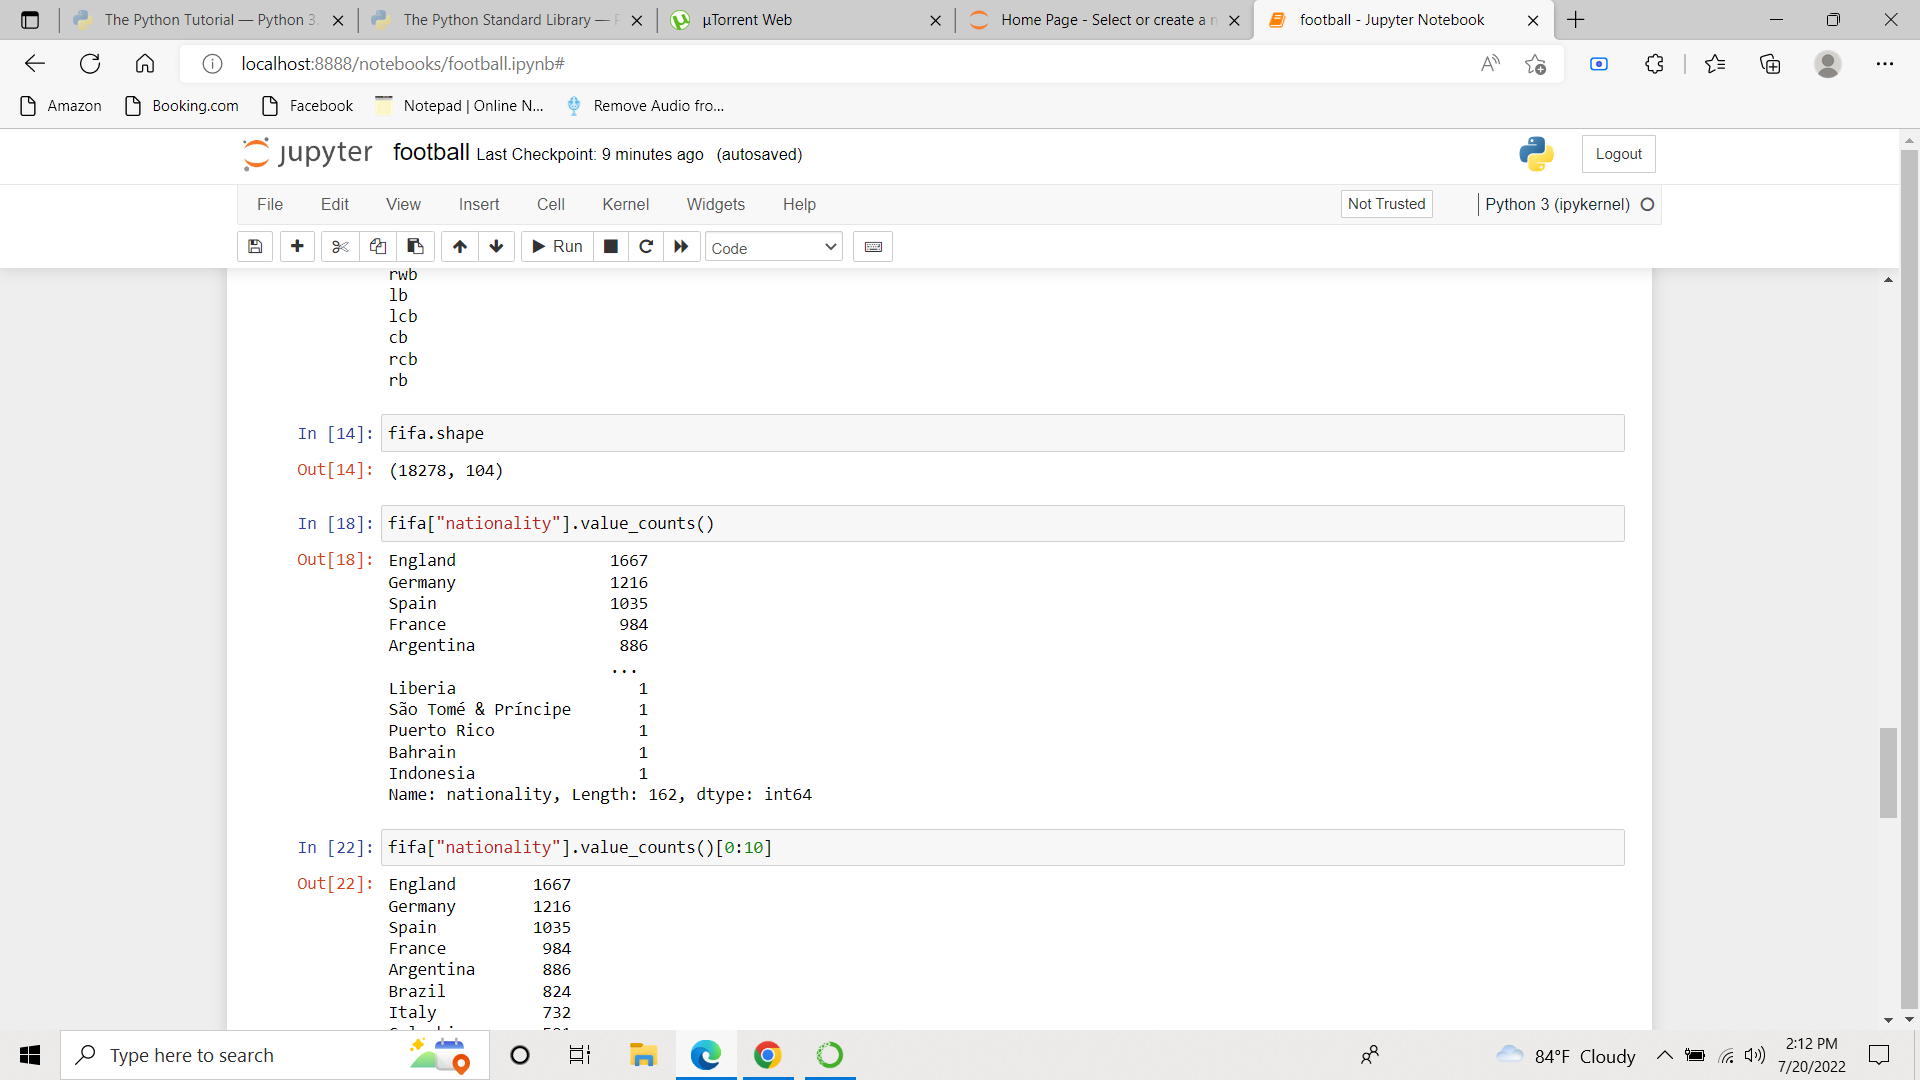Move the selected cell up with arrow icon

click(459, 246)
